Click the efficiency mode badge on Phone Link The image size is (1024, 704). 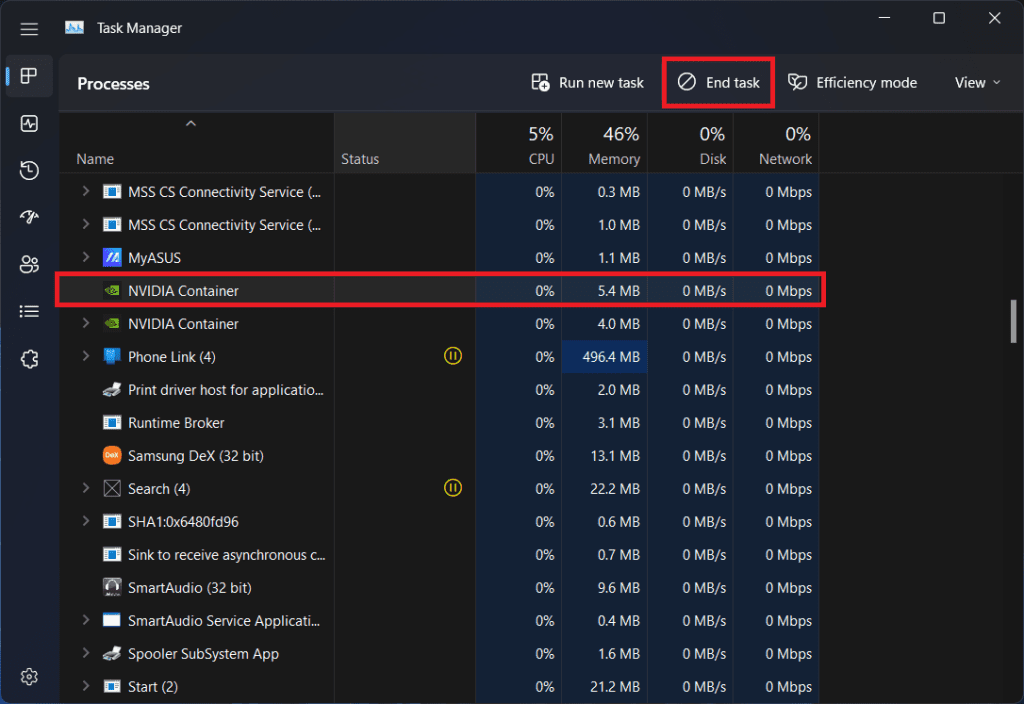coord(453,356)
